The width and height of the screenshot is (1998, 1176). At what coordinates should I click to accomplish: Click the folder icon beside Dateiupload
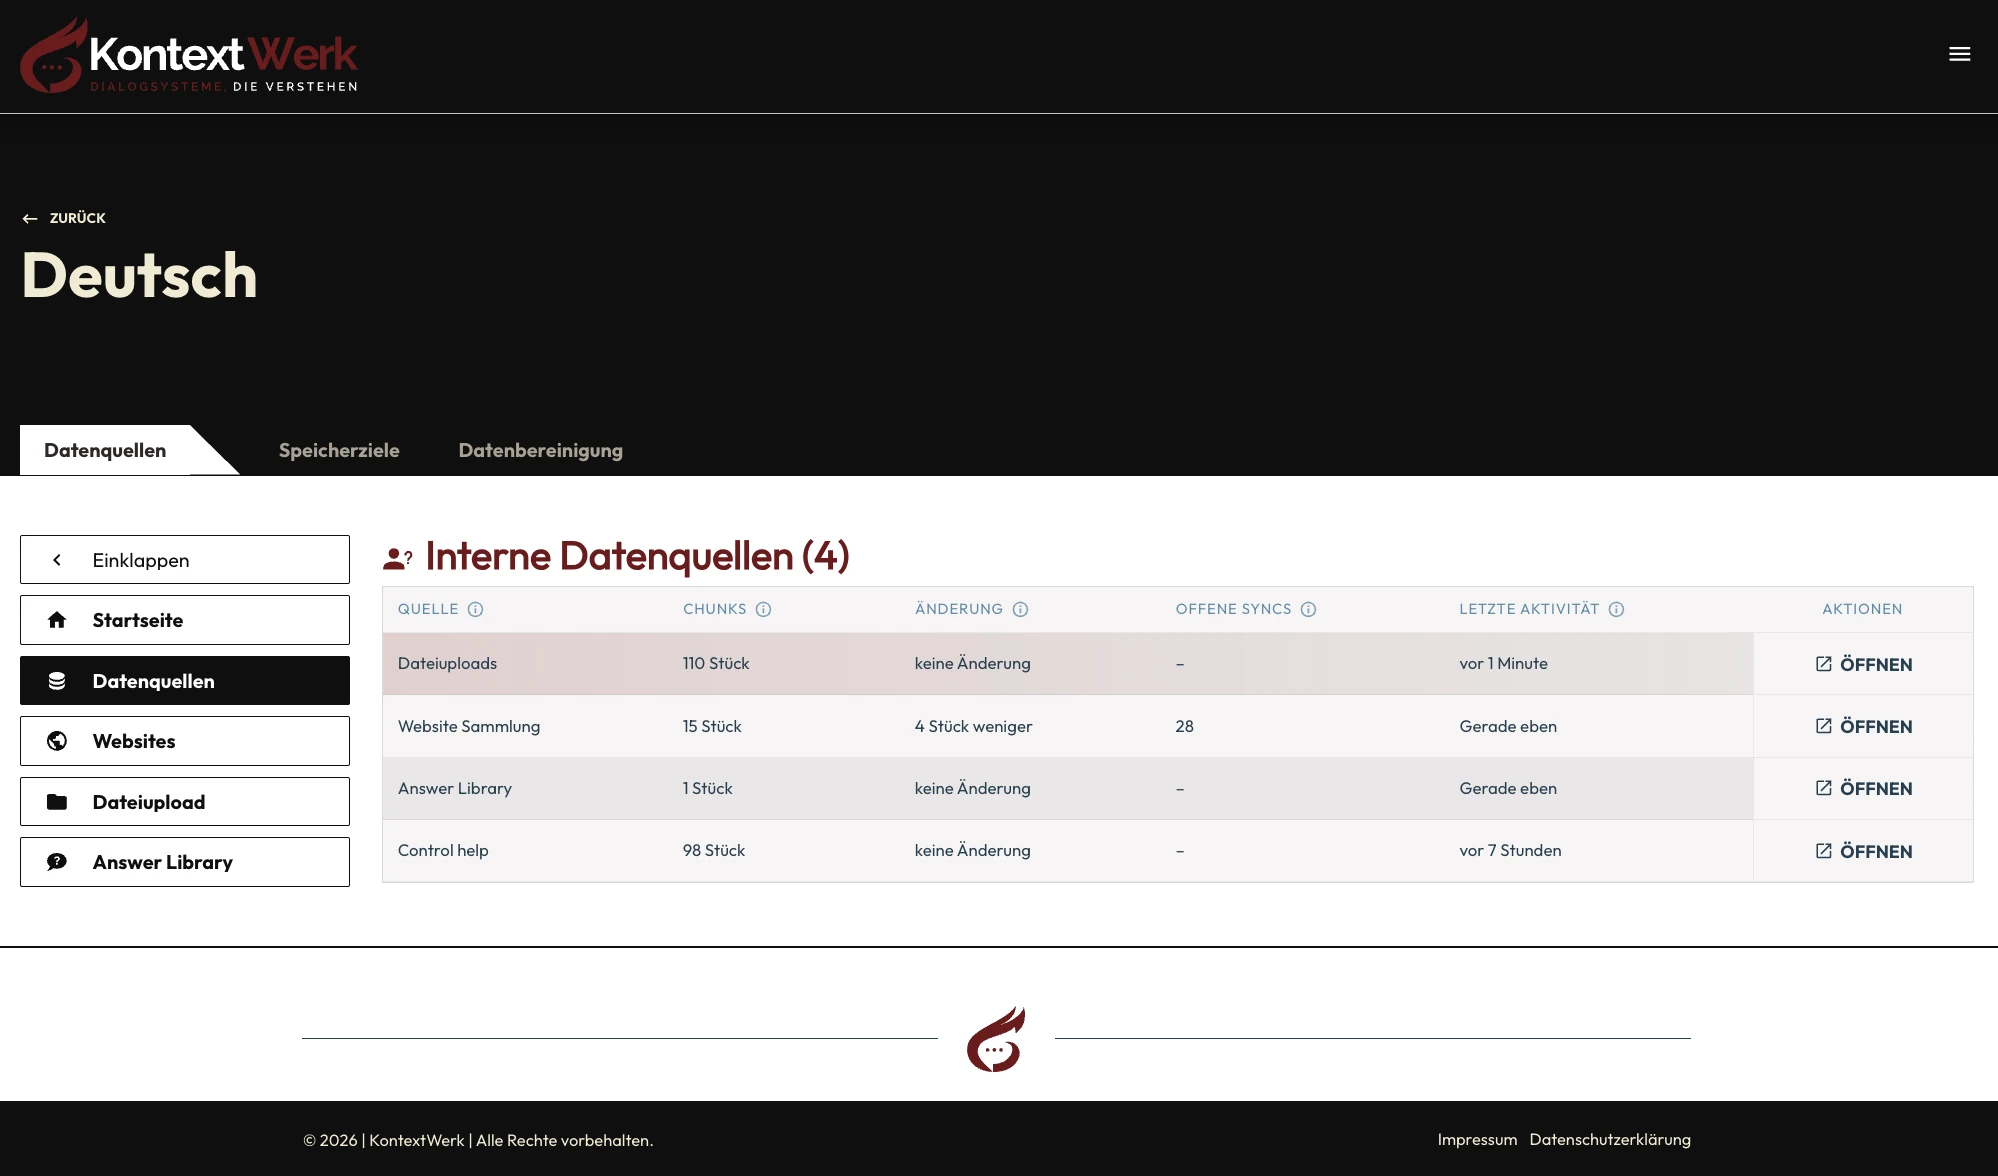(x=57, y=801)
